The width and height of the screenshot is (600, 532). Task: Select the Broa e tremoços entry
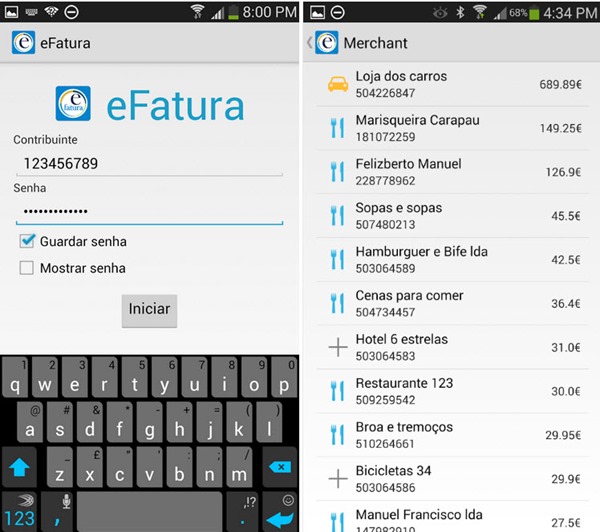[452, 435]
